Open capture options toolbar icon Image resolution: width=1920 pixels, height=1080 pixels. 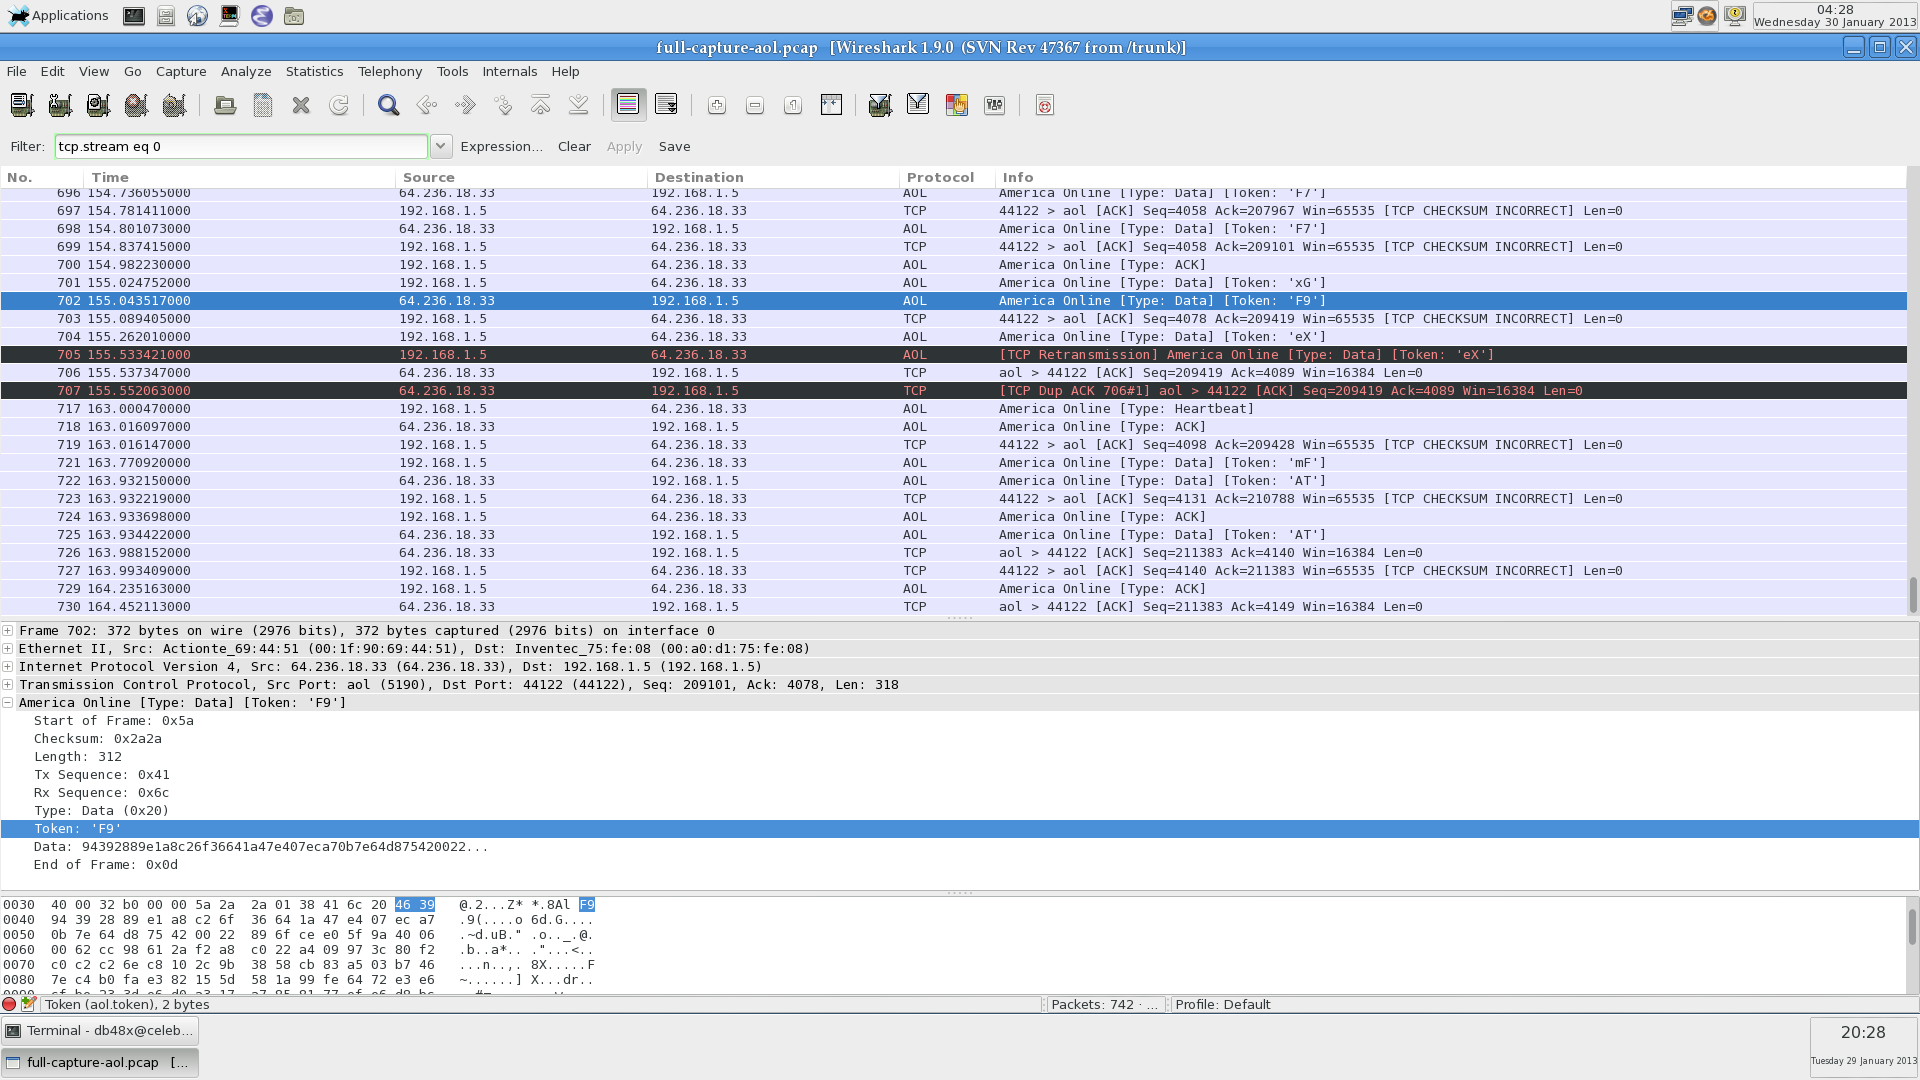[60, 105]
